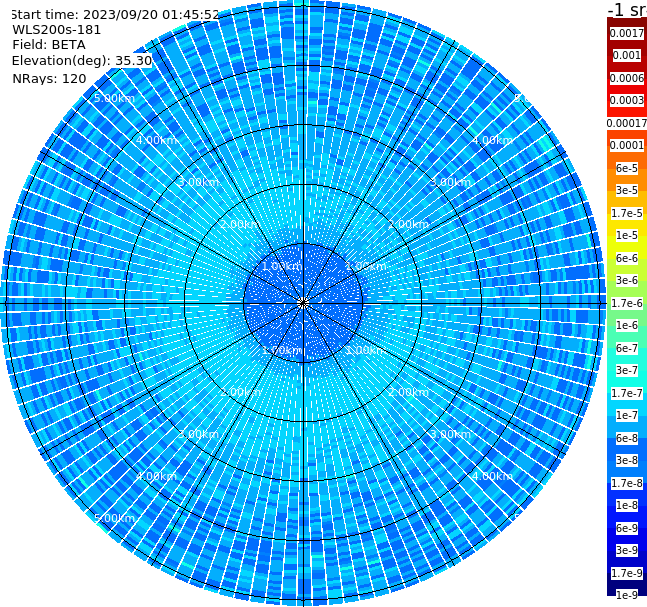The width and height of the screenshot is (647, 607).
Task: Select the 6e-9 colorbar value
Action: 627,528
